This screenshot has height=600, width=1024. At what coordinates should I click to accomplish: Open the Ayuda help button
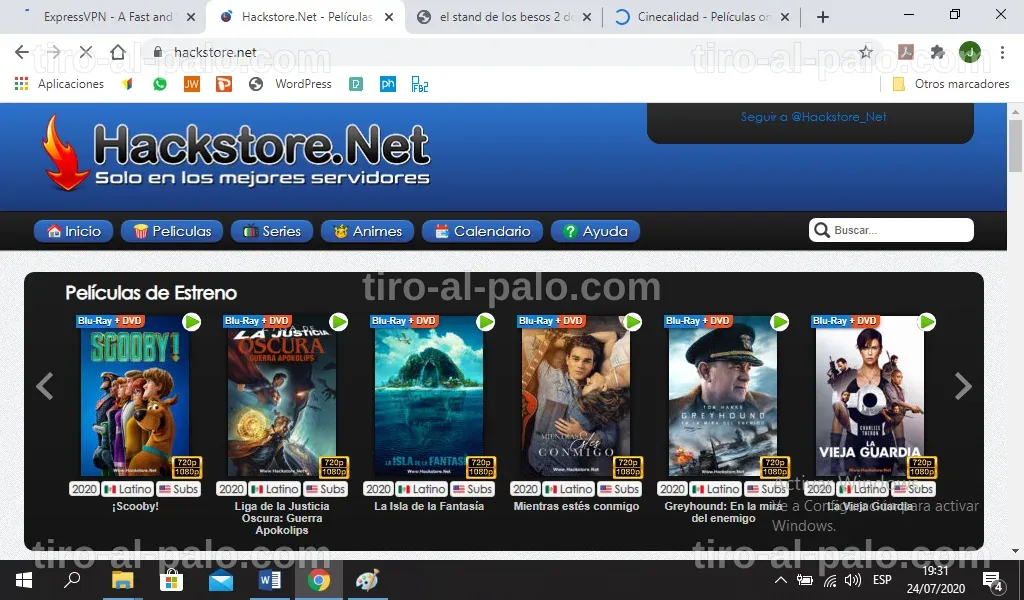click(595, 231)
